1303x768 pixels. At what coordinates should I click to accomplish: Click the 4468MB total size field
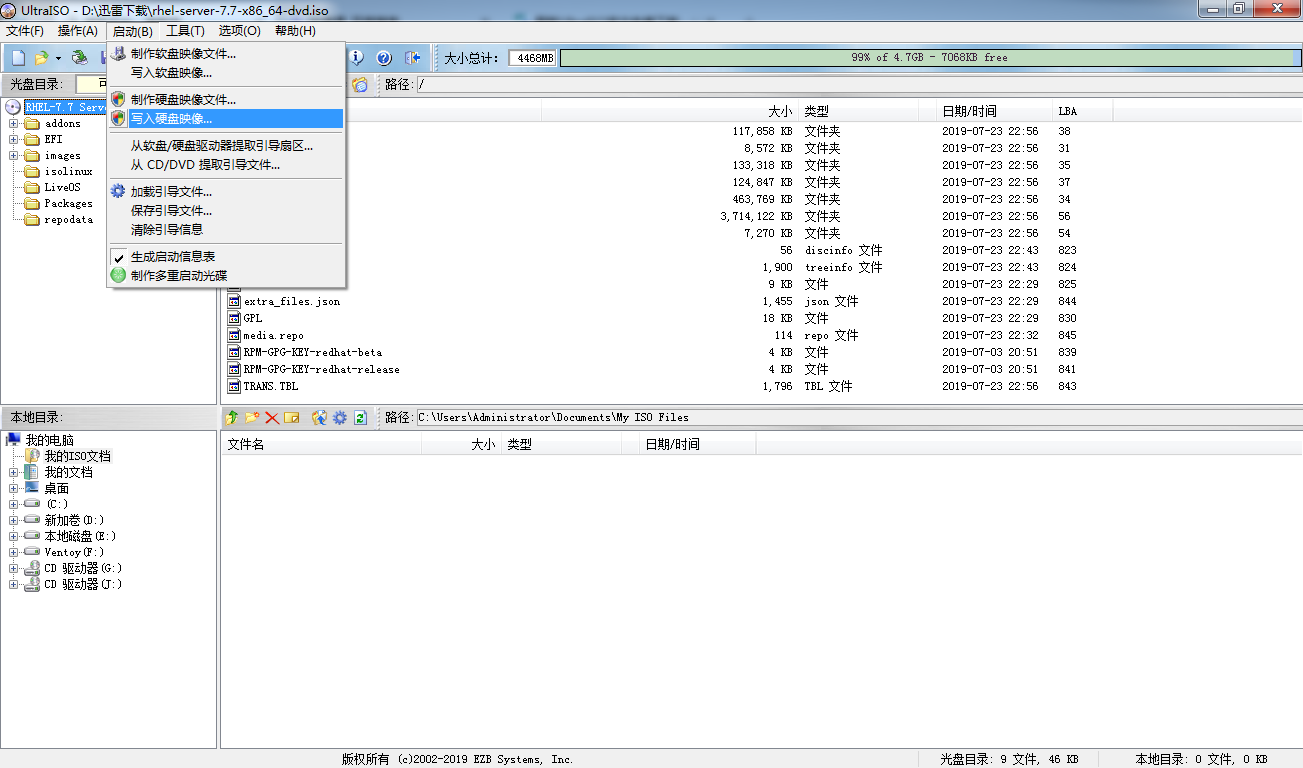click(532, 58)
